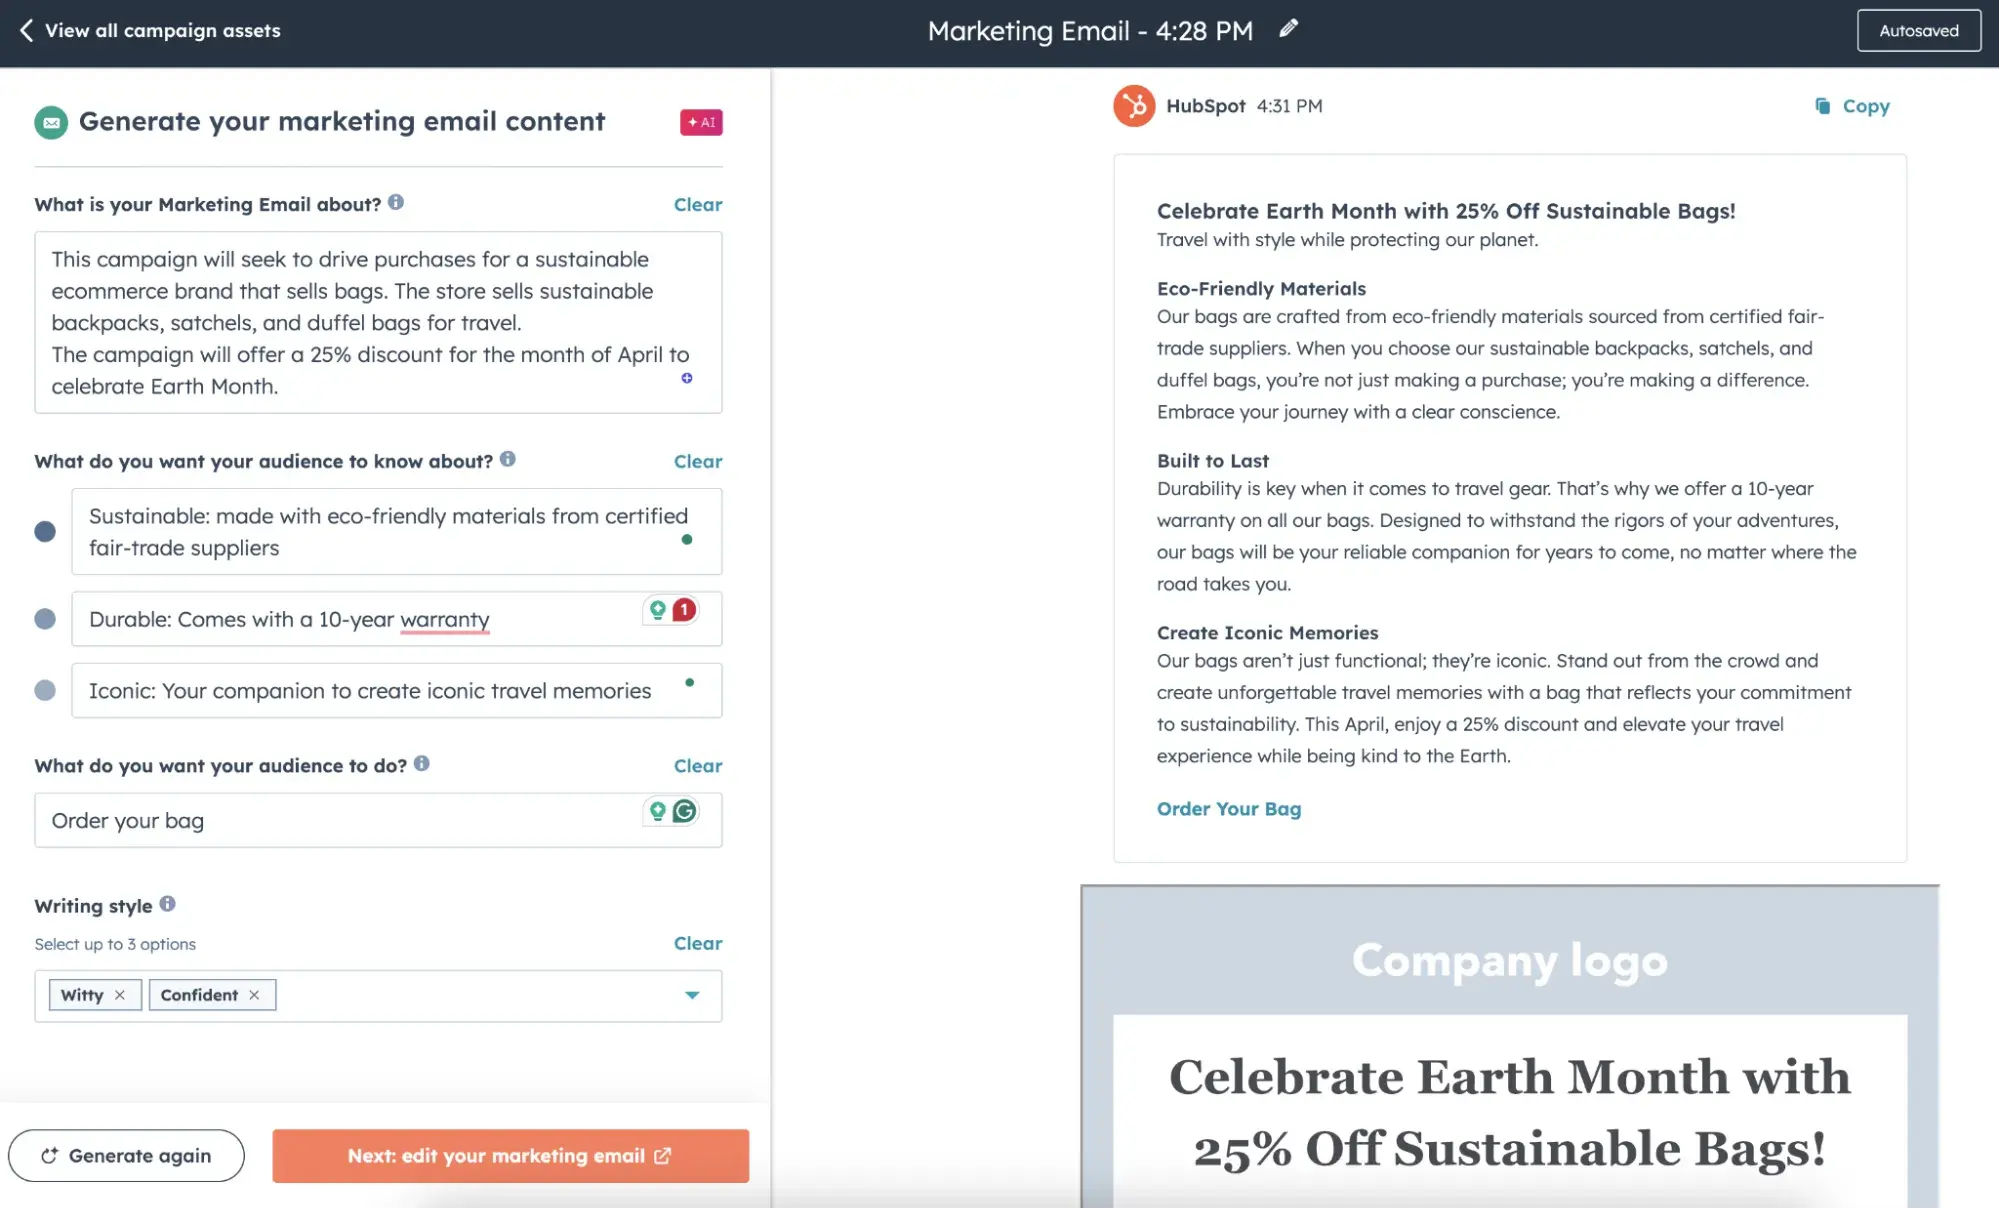
Task: Click the Grammarly icon in the Order your bag field
Action: [684, 812]
